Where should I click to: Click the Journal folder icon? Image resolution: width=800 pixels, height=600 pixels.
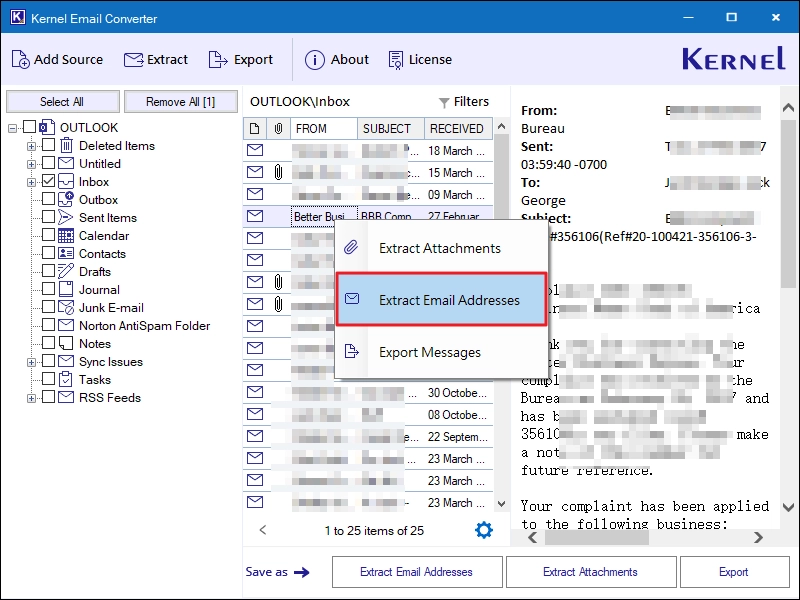click(66, 289)
